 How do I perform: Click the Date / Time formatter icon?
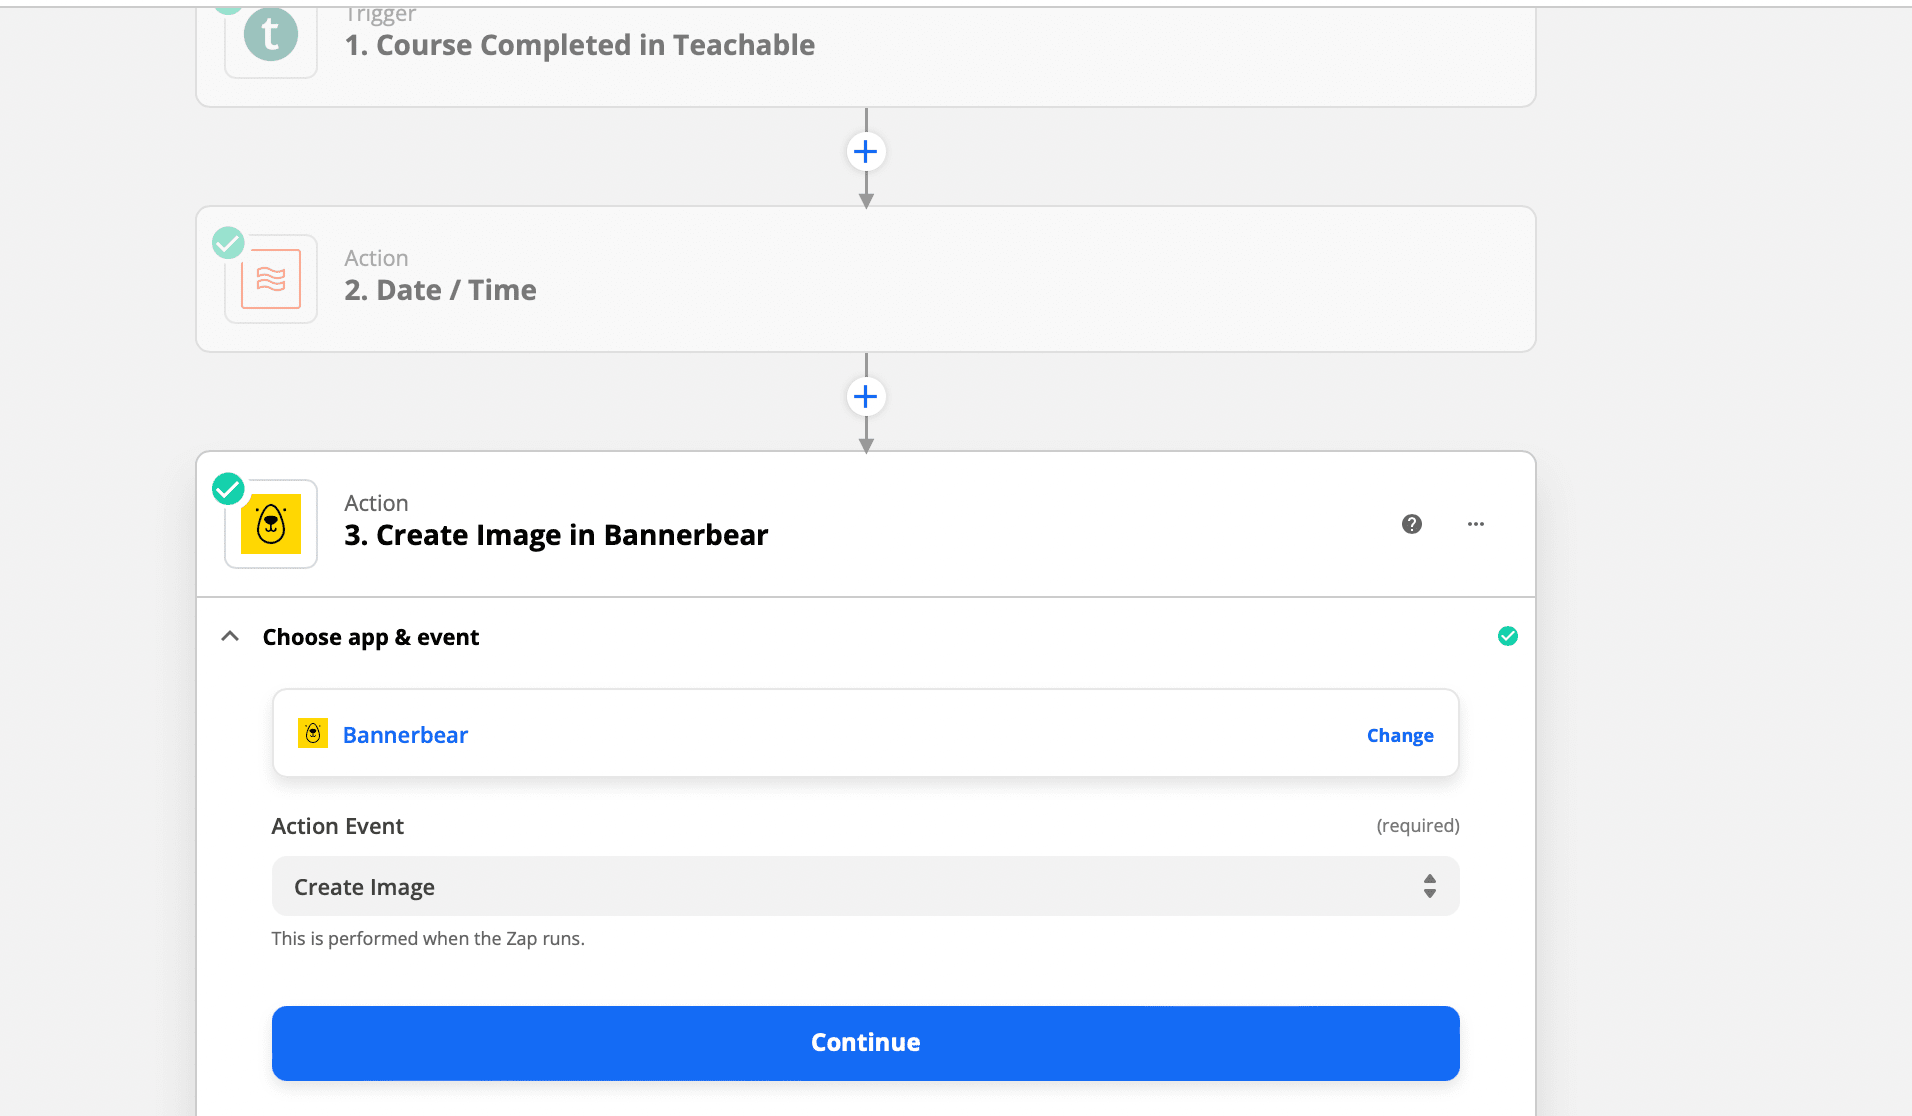click(271, 279)
